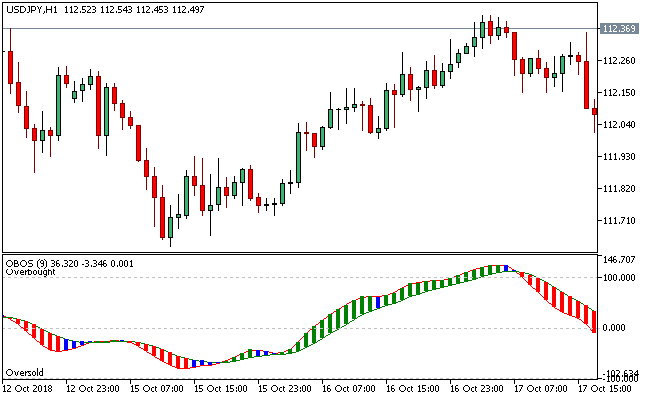The width and height of the screenshot is (650, 400).
Task: Click the last red histogram bar of the OBOS indicator
Action: (x=594, y=320)
